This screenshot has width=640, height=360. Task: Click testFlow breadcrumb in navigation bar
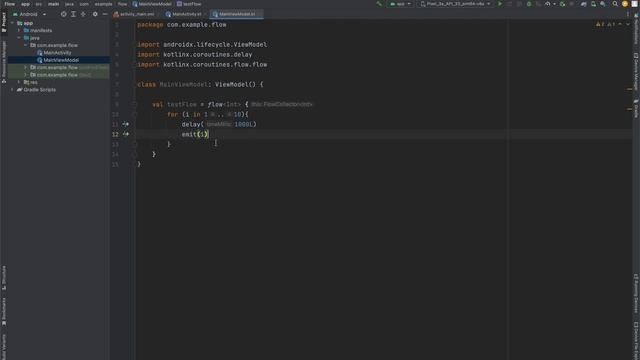[x=189, y=4]
